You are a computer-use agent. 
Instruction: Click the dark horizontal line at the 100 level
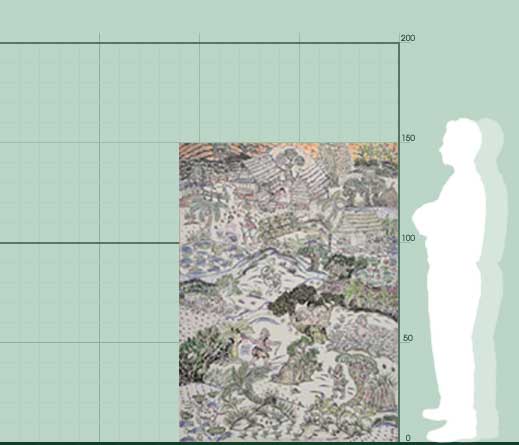(x=89, y=243)
